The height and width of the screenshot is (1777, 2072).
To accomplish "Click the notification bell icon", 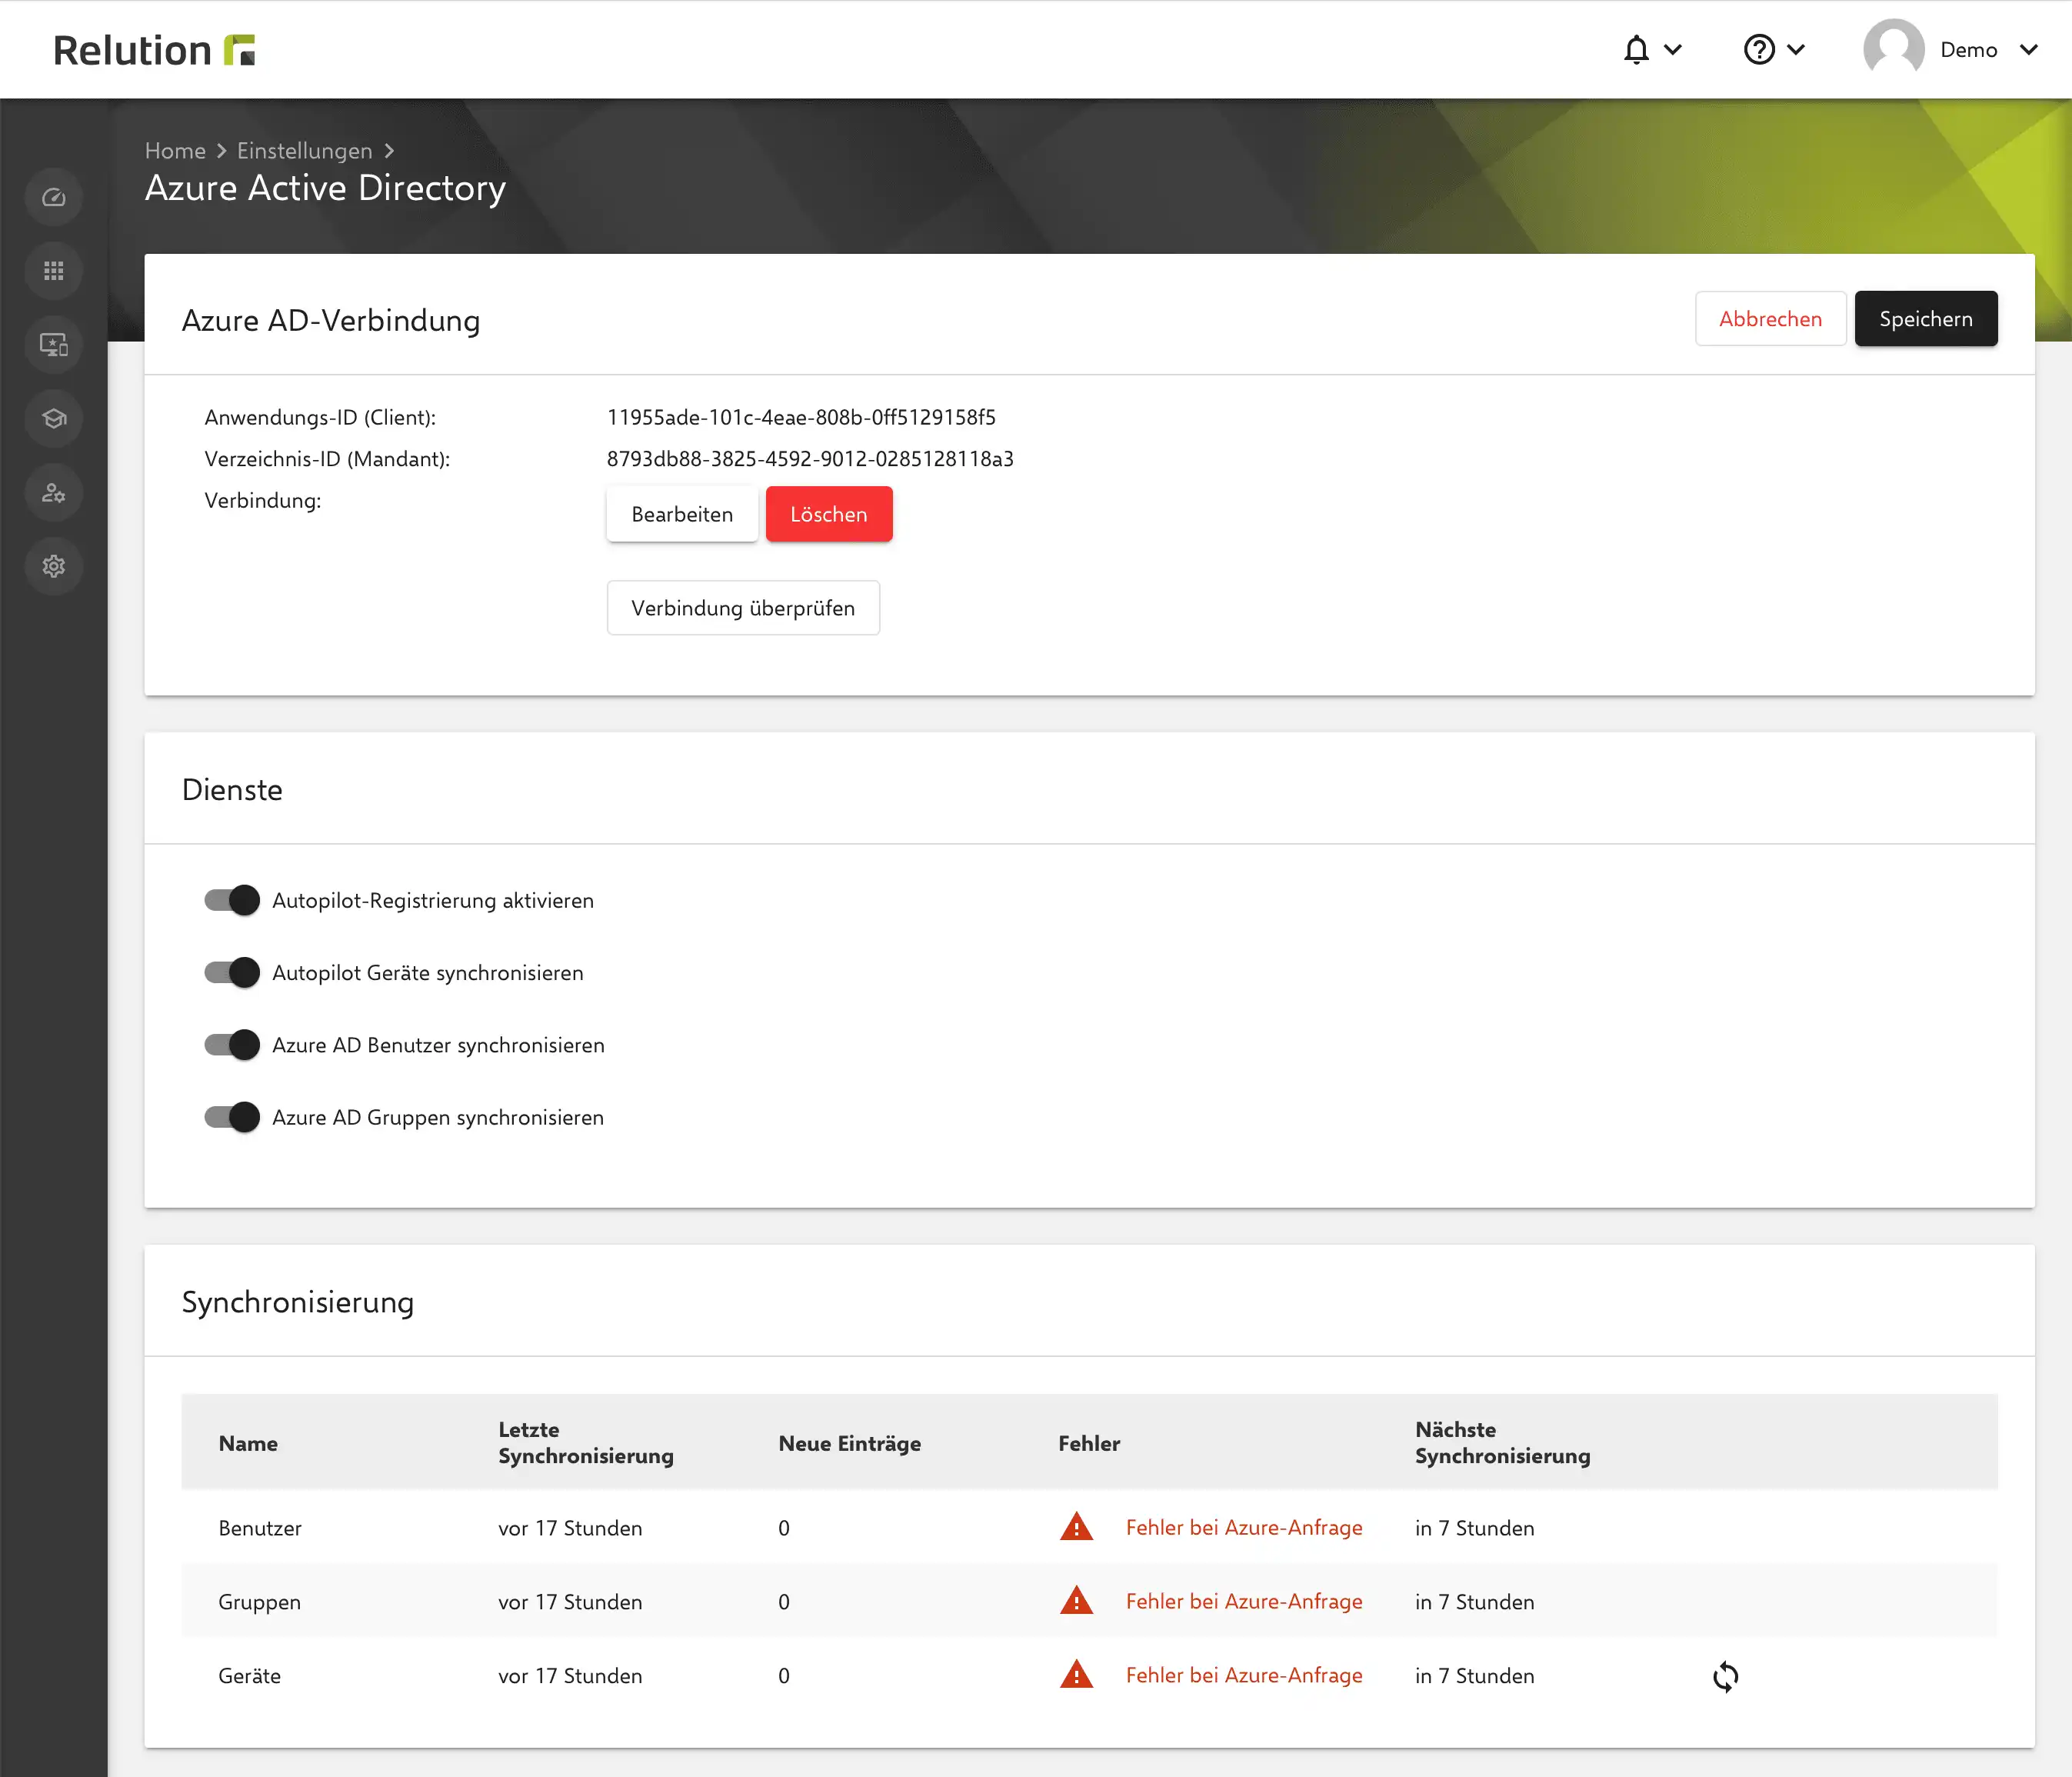I will [1636, 49].
